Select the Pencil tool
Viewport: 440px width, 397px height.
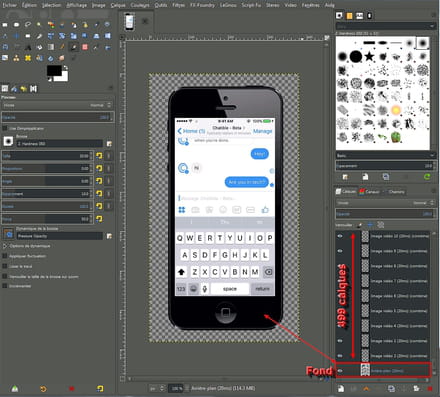(62, 47)
